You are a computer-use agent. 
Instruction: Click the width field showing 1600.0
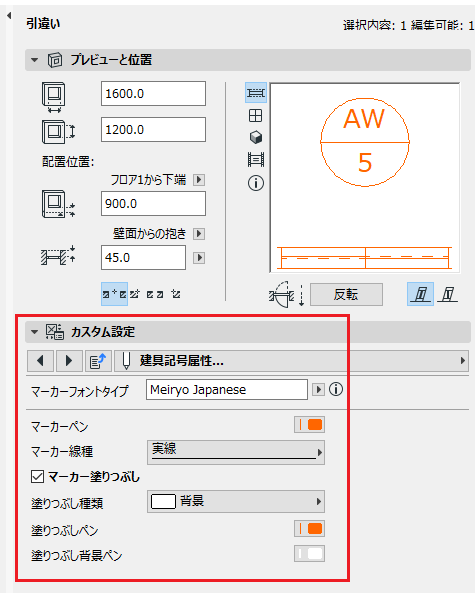(153, 93)
